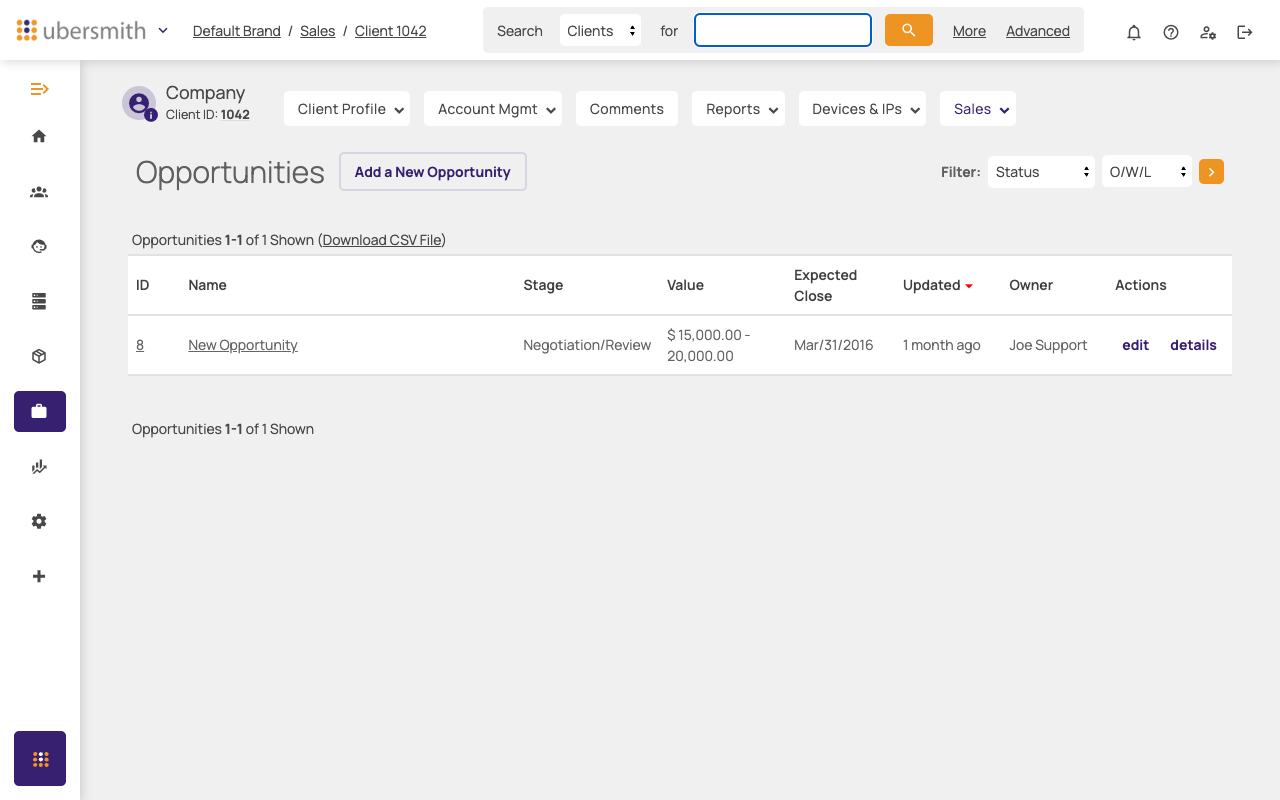Screen dimensions: 1280x800
Task: Click the Company client avatar icon
Action: [x=139, y=103]
